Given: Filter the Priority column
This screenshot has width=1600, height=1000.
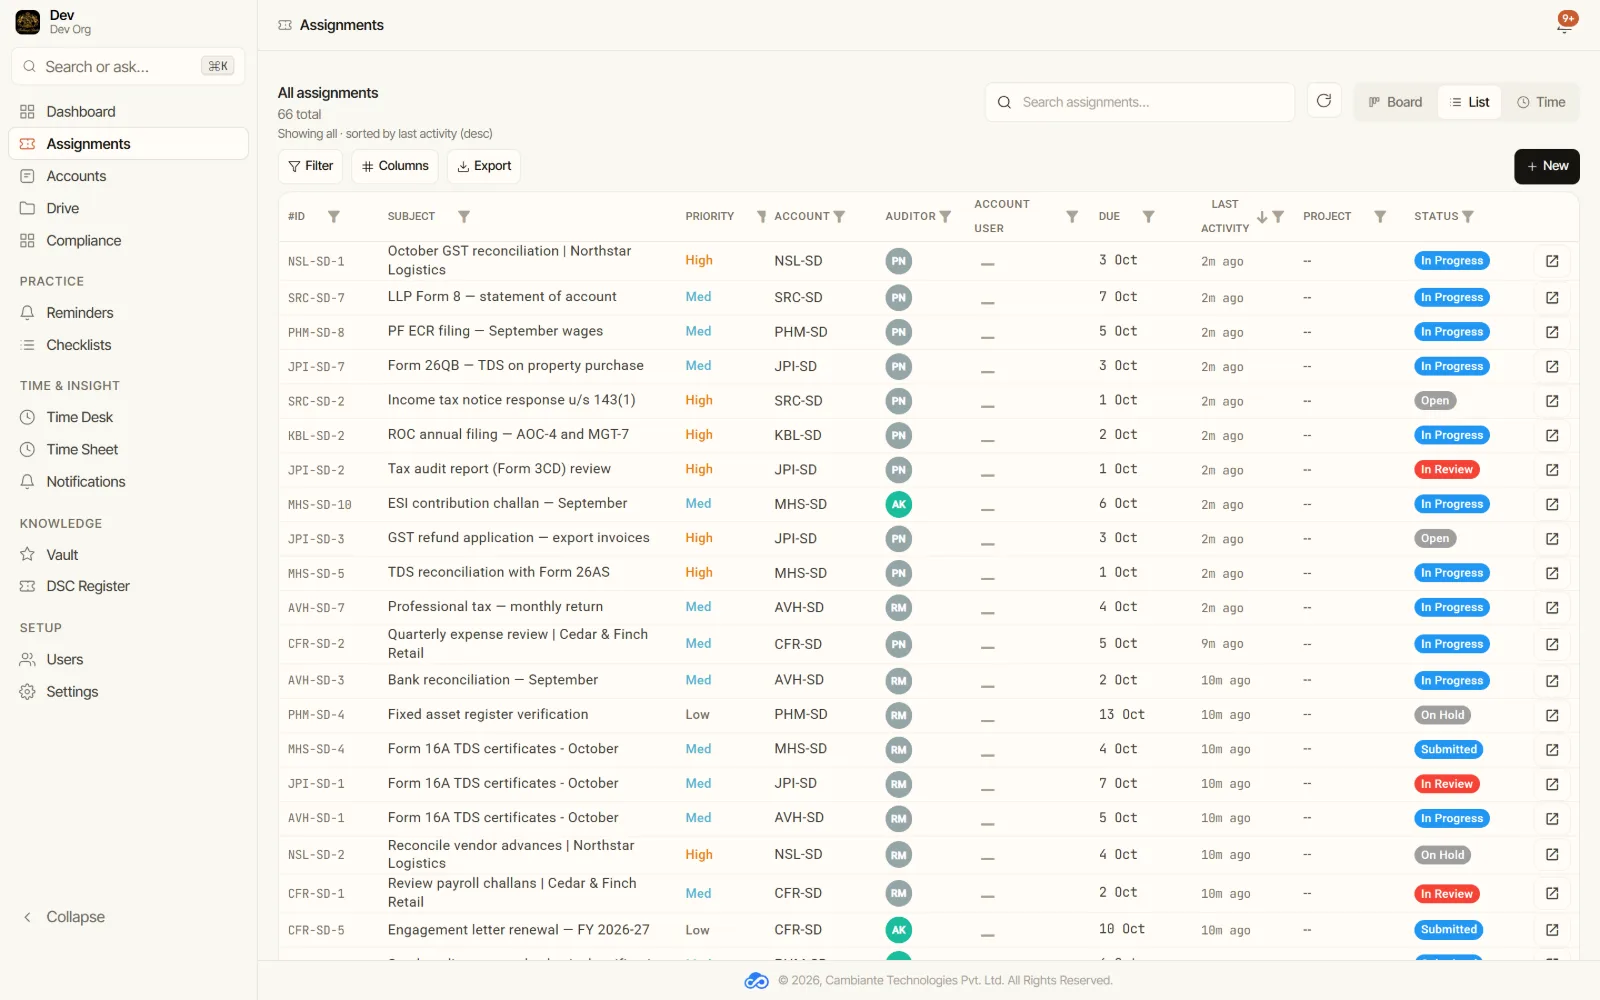Looking at the screenshot, I should point(762,216).
